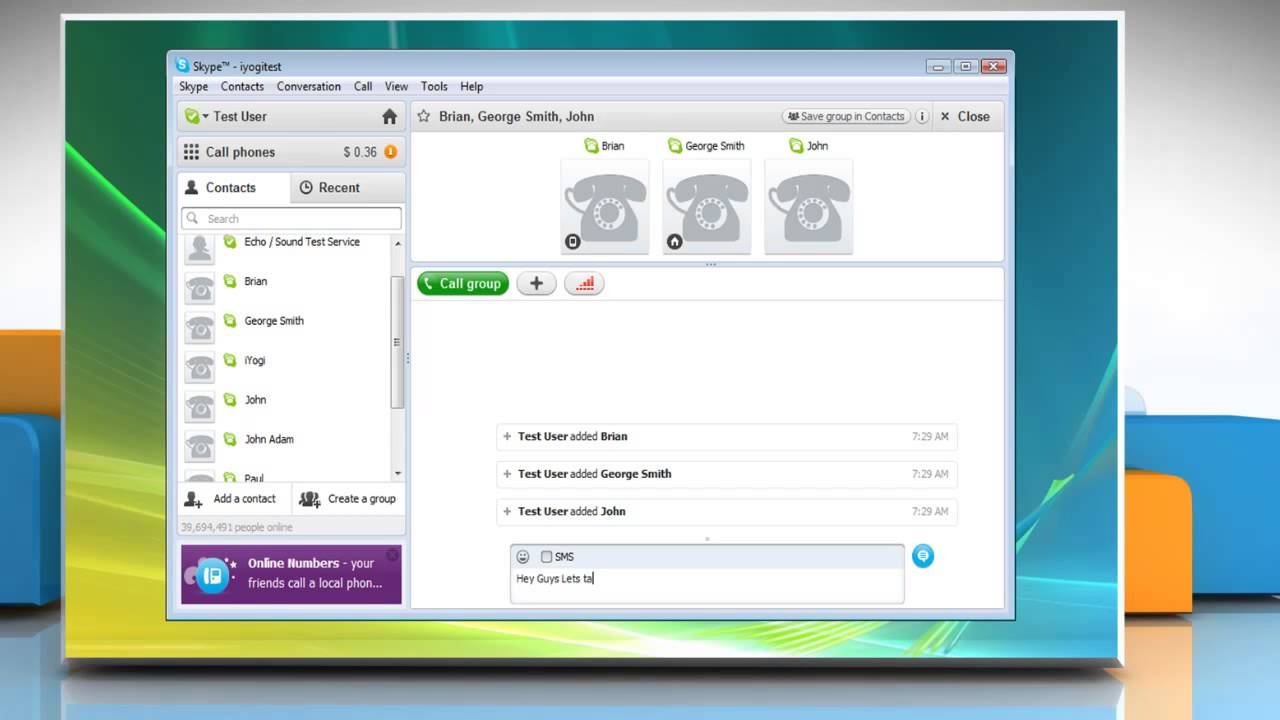Click the message text input box
1280x720 pixels.
707,586
